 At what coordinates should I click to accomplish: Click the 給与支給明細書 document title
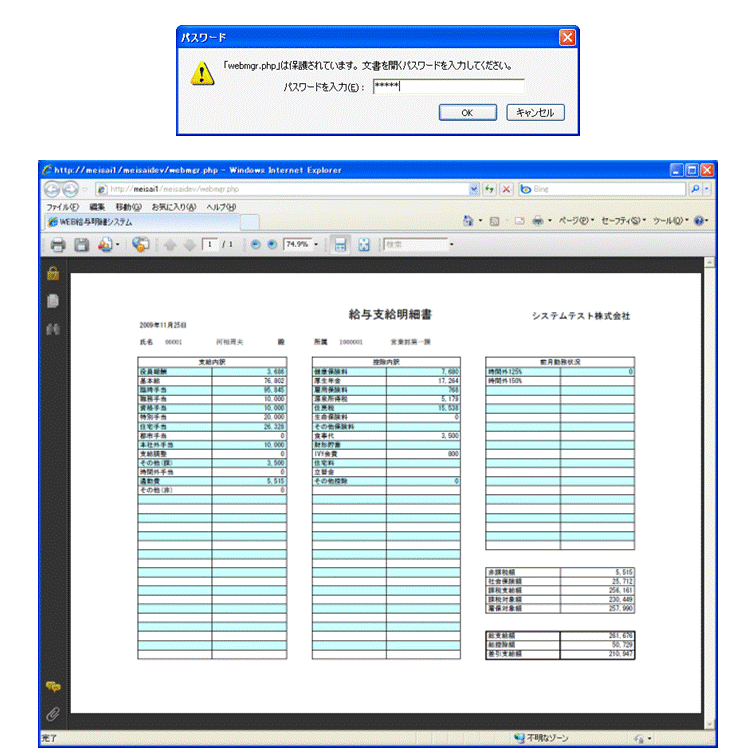[390, 315]
